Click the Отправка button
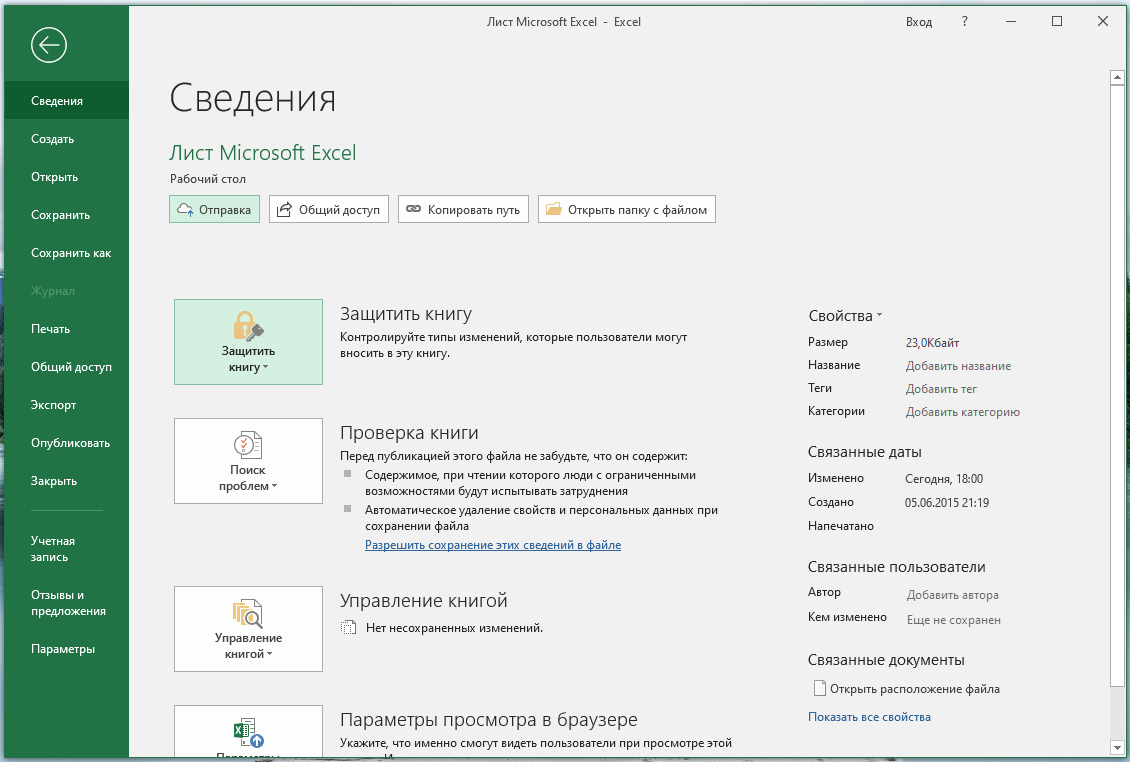Screen dimensions: 1130x762 [x=215, y=209]
